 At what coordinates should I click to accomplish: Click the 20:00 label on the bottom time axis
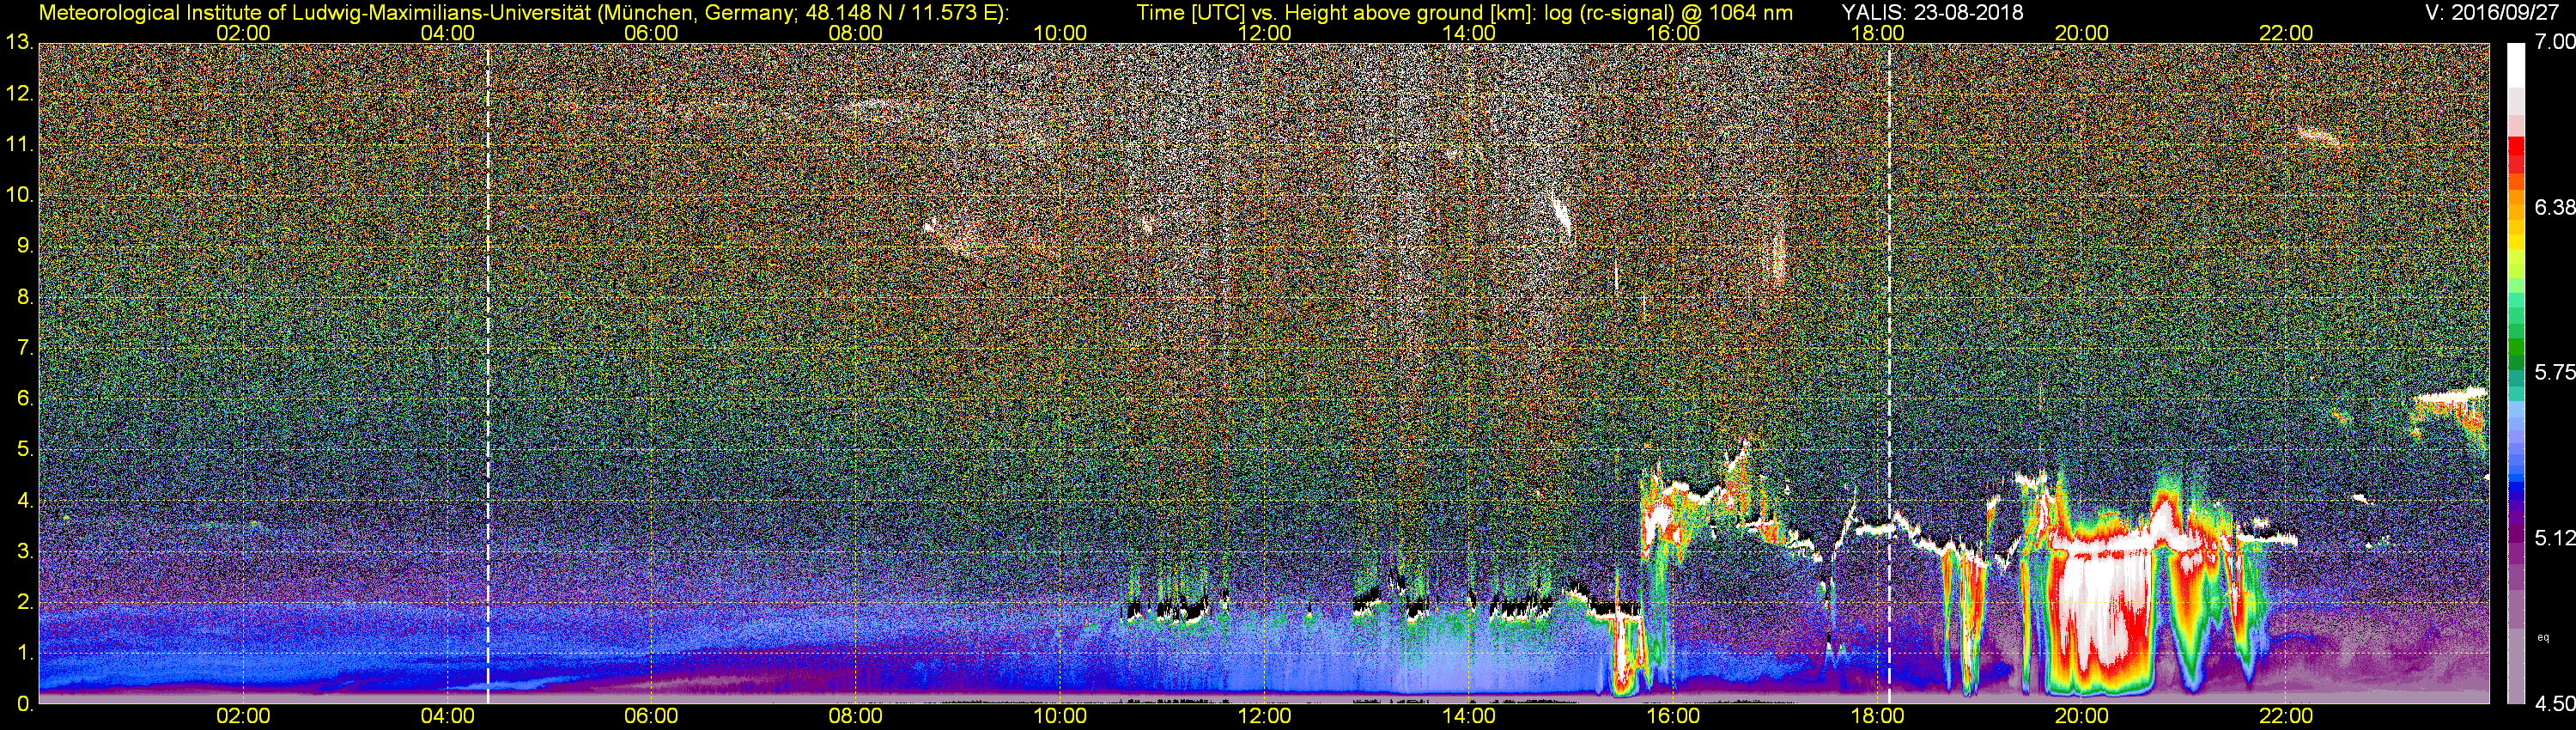(x=2082, y=716)
